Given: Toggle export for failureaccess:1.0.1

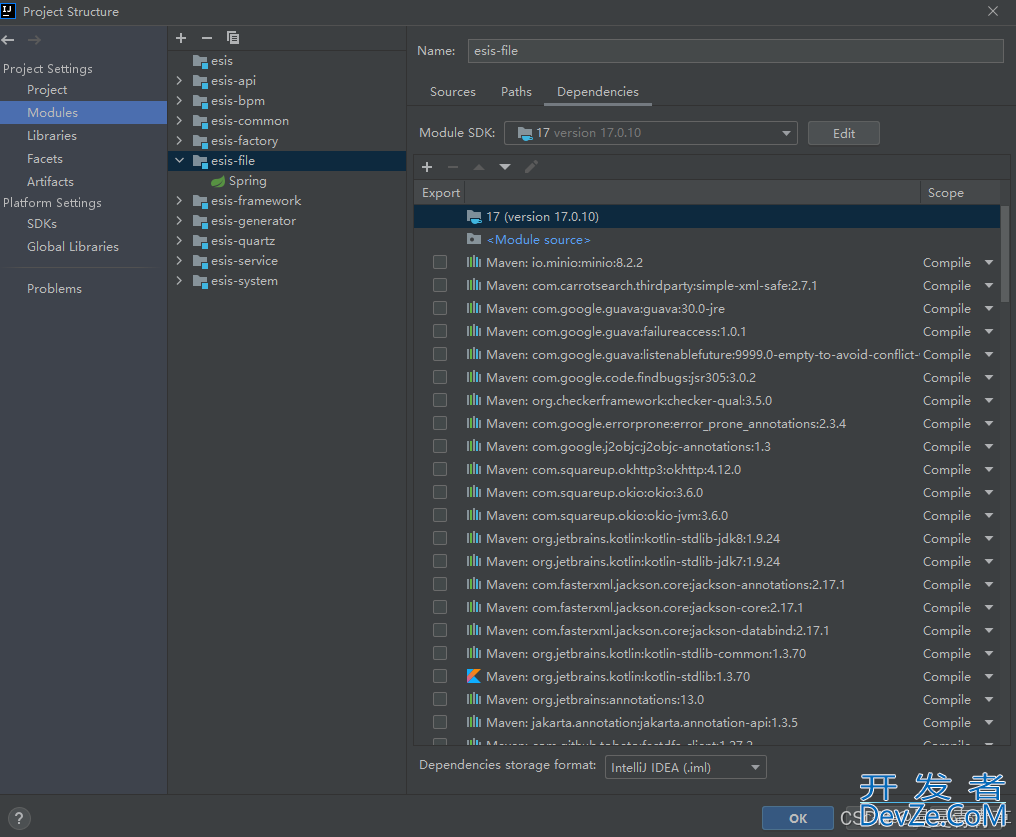Looking at the screenshot, I should [440, 331].
